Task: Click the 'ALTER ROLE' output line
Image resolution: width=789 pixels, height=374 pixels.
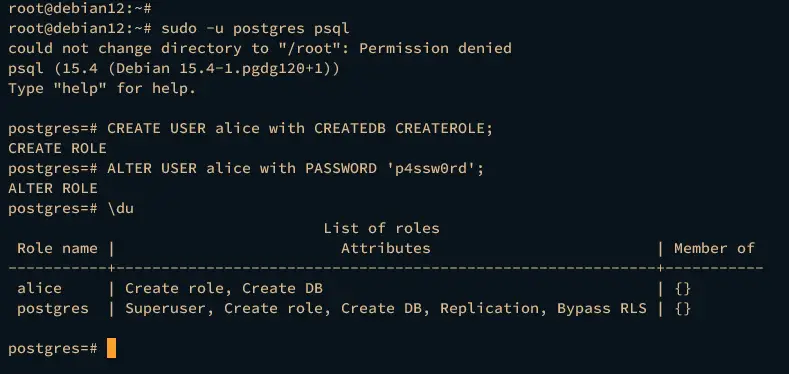Action: pos(53,188)
